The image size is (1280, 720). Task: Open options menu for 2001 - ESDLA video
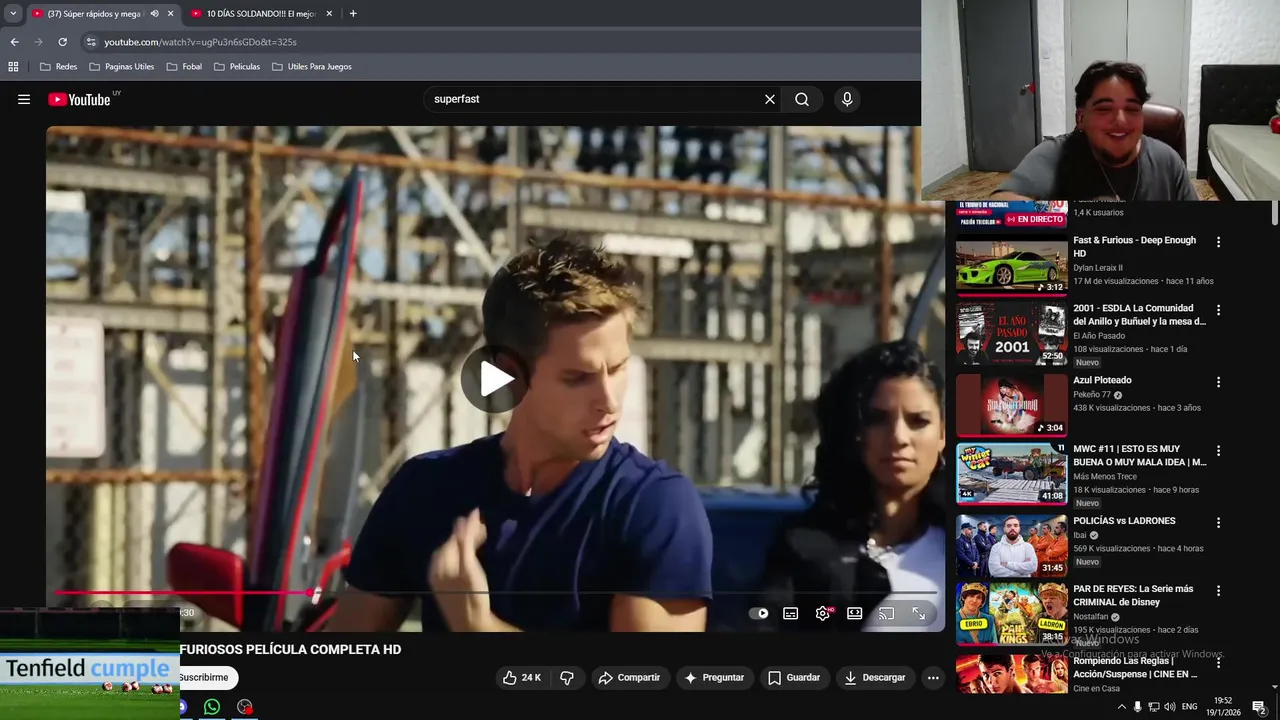1218,310
